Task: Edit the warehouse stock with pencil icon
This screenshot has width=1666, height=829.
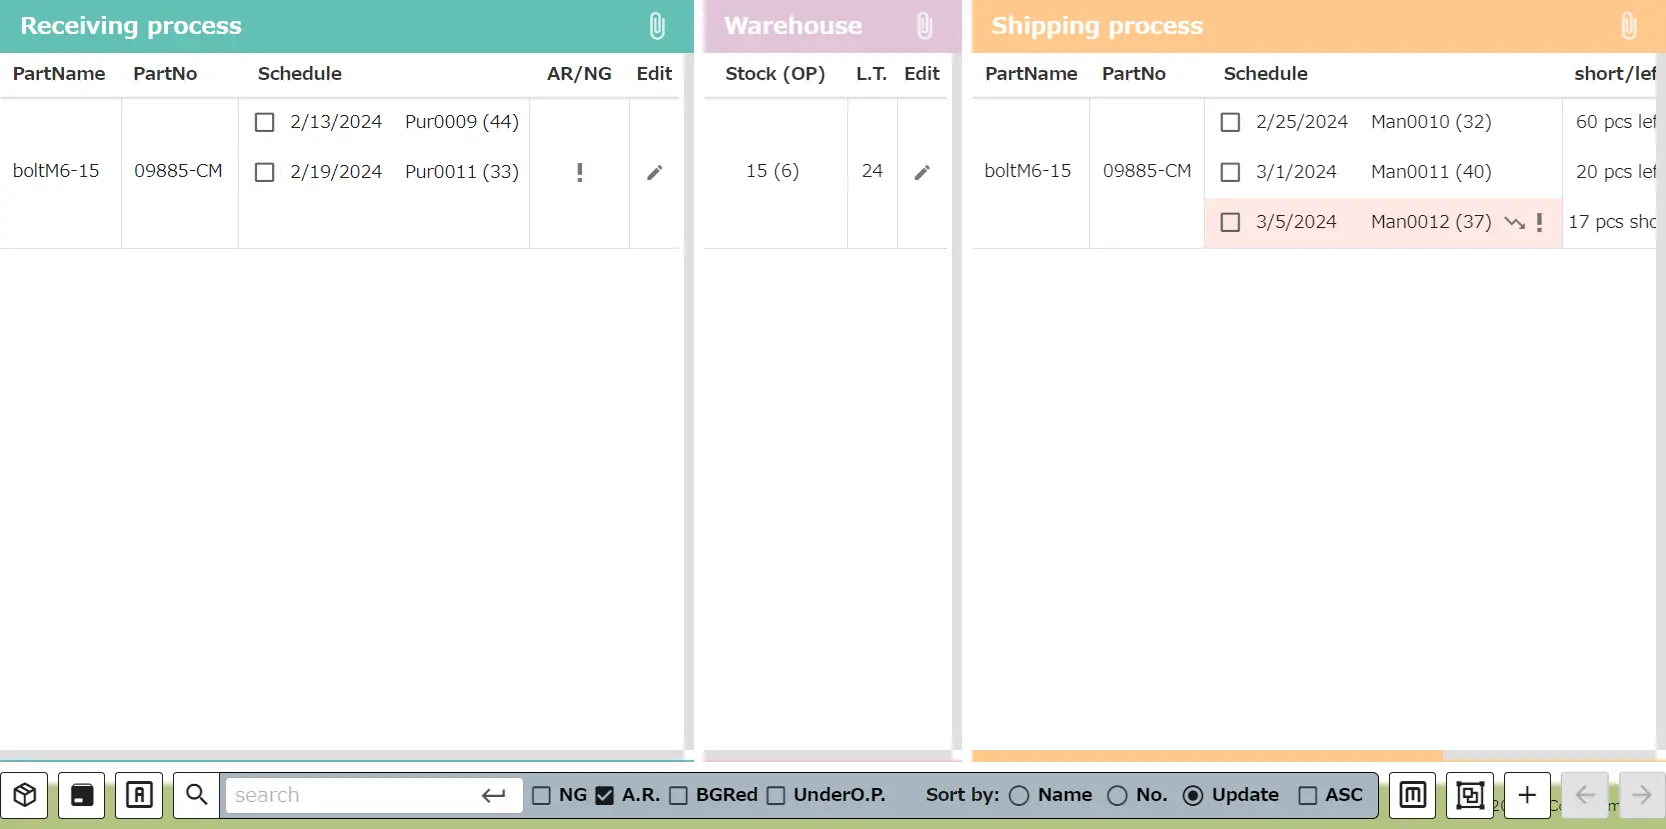Action: [922, 172]
